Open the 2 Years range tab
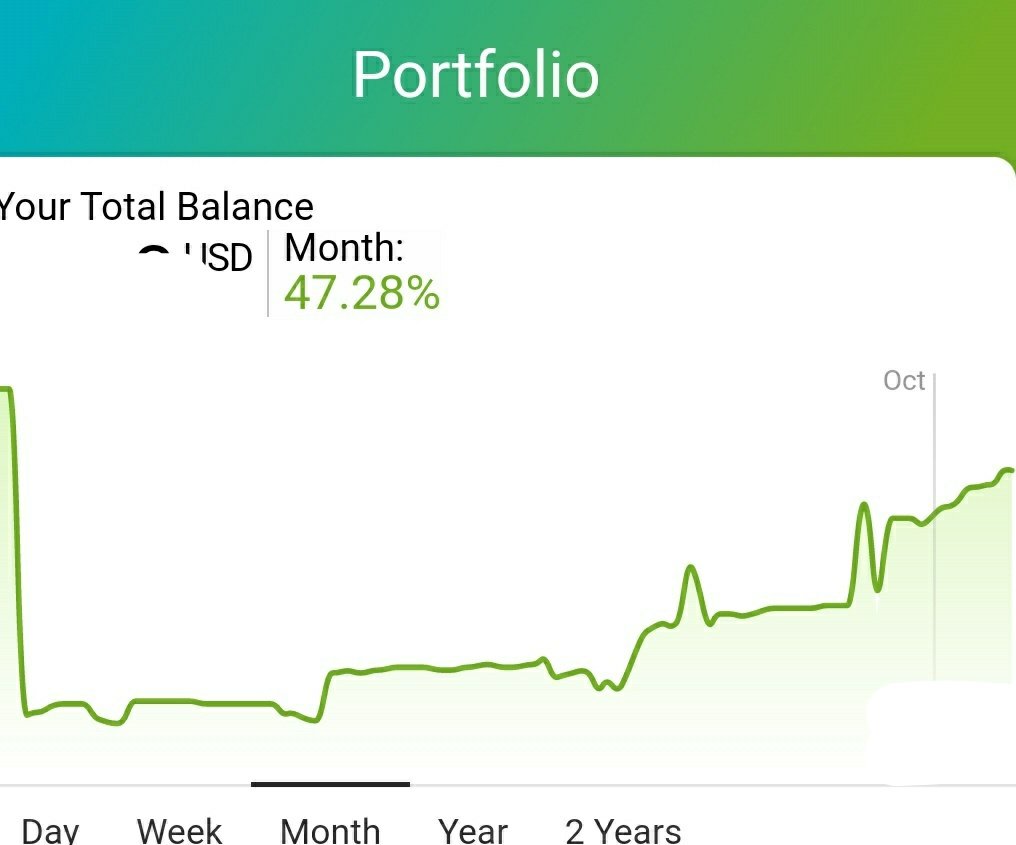The width and height of the screenshot is (1016, 845). point(623,830)
